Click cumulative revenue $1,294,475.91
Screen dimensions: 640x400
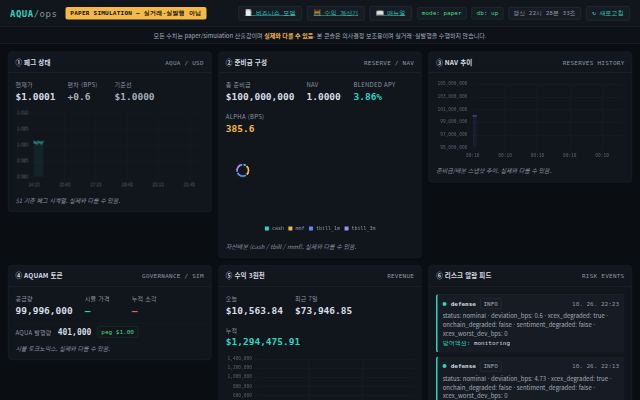(x=263, y=342)
